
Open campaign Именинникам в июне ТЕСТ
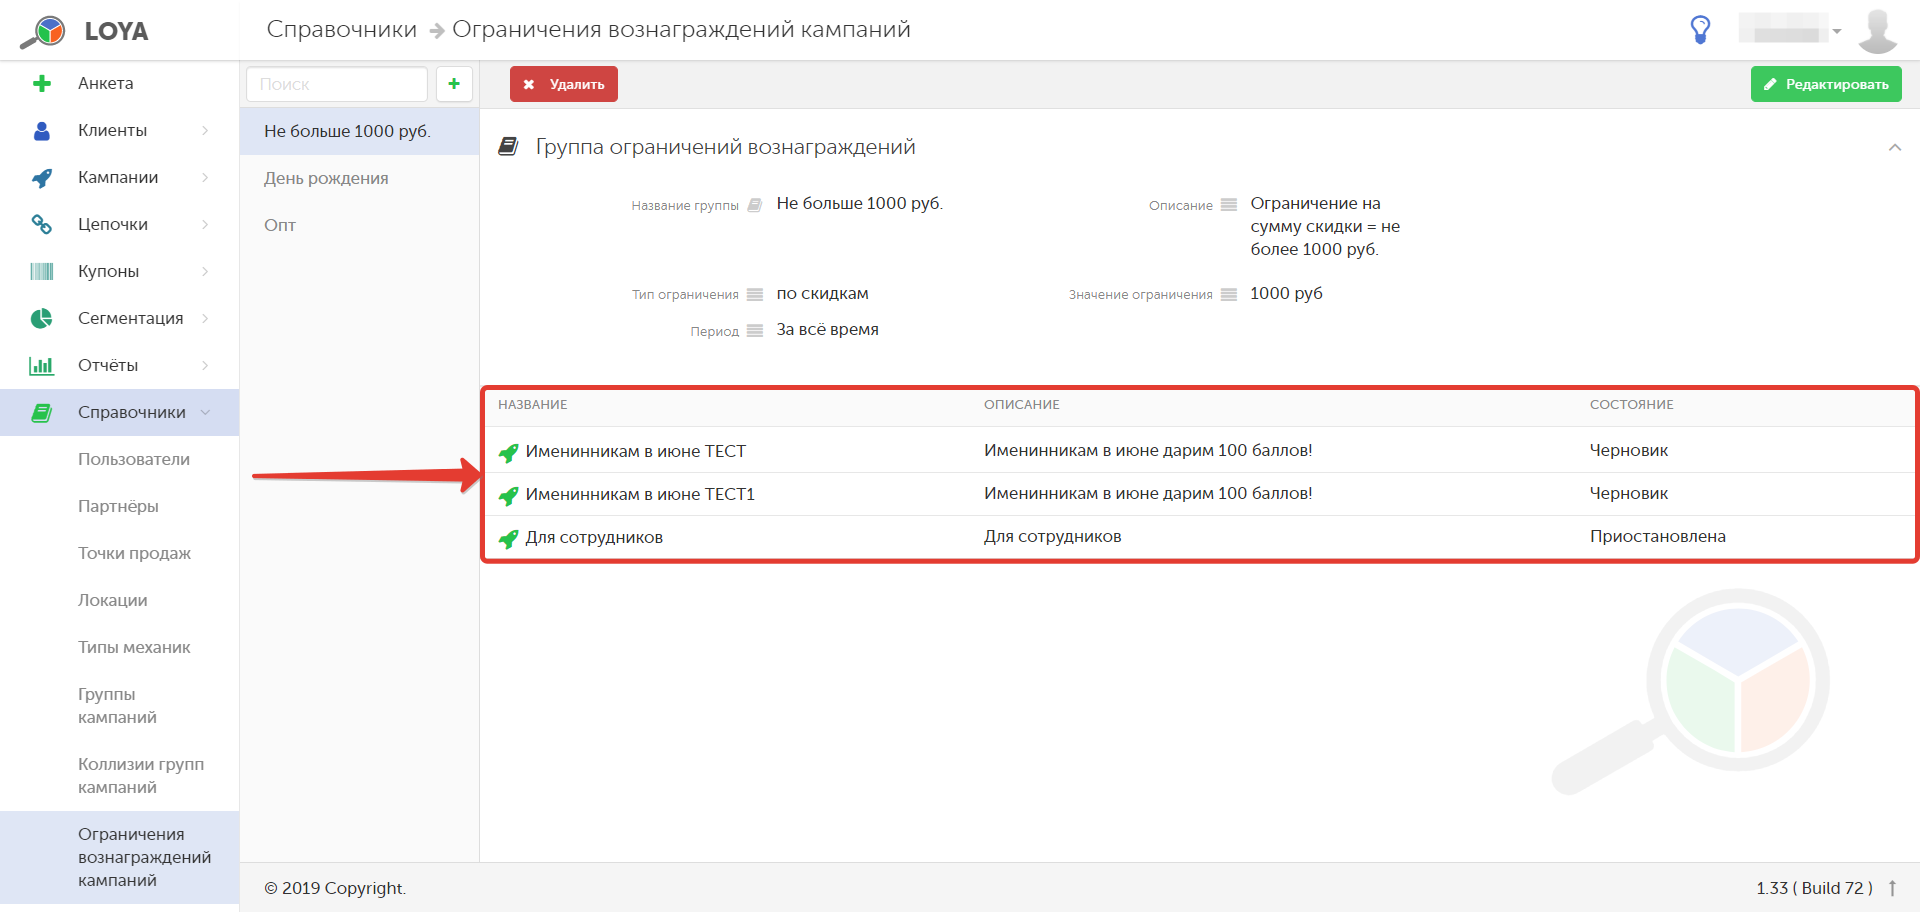click(x=636, y=451)
